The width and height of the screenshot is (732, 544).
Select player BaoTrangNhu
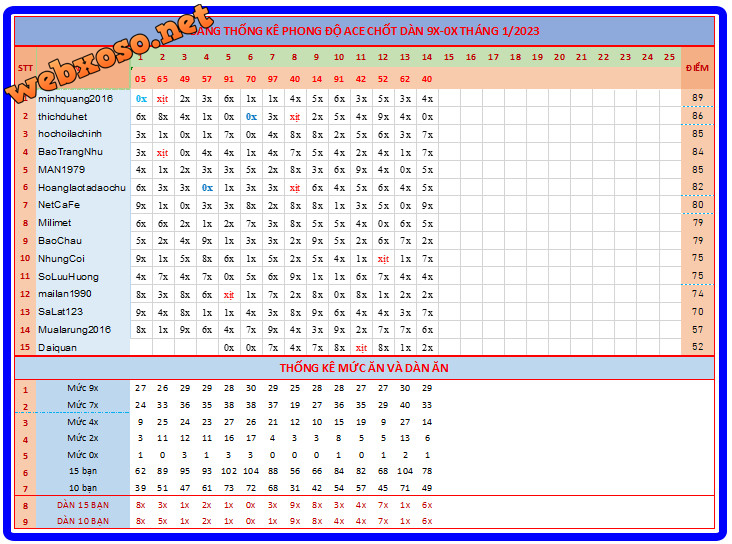[70, 152]
